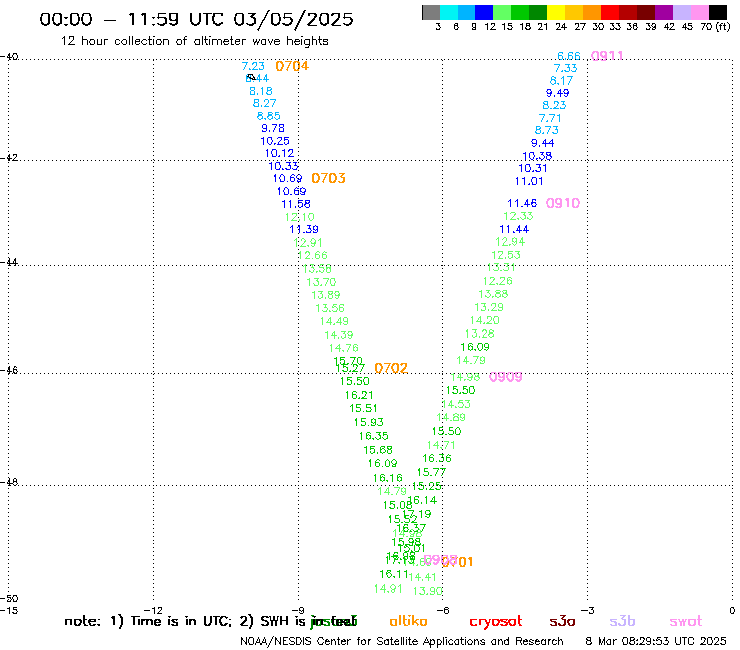Click the wave height value 13.70
Screen dimensions: 740x650
pyautogui.click(x=321, y=282)
